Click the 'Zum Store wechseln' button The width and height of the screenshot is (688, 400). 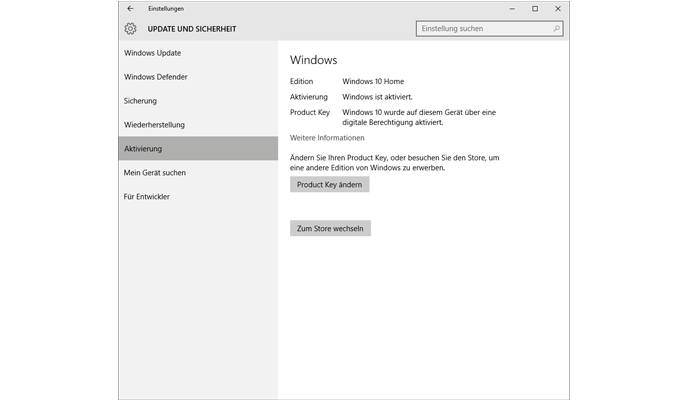coord(330,229)
